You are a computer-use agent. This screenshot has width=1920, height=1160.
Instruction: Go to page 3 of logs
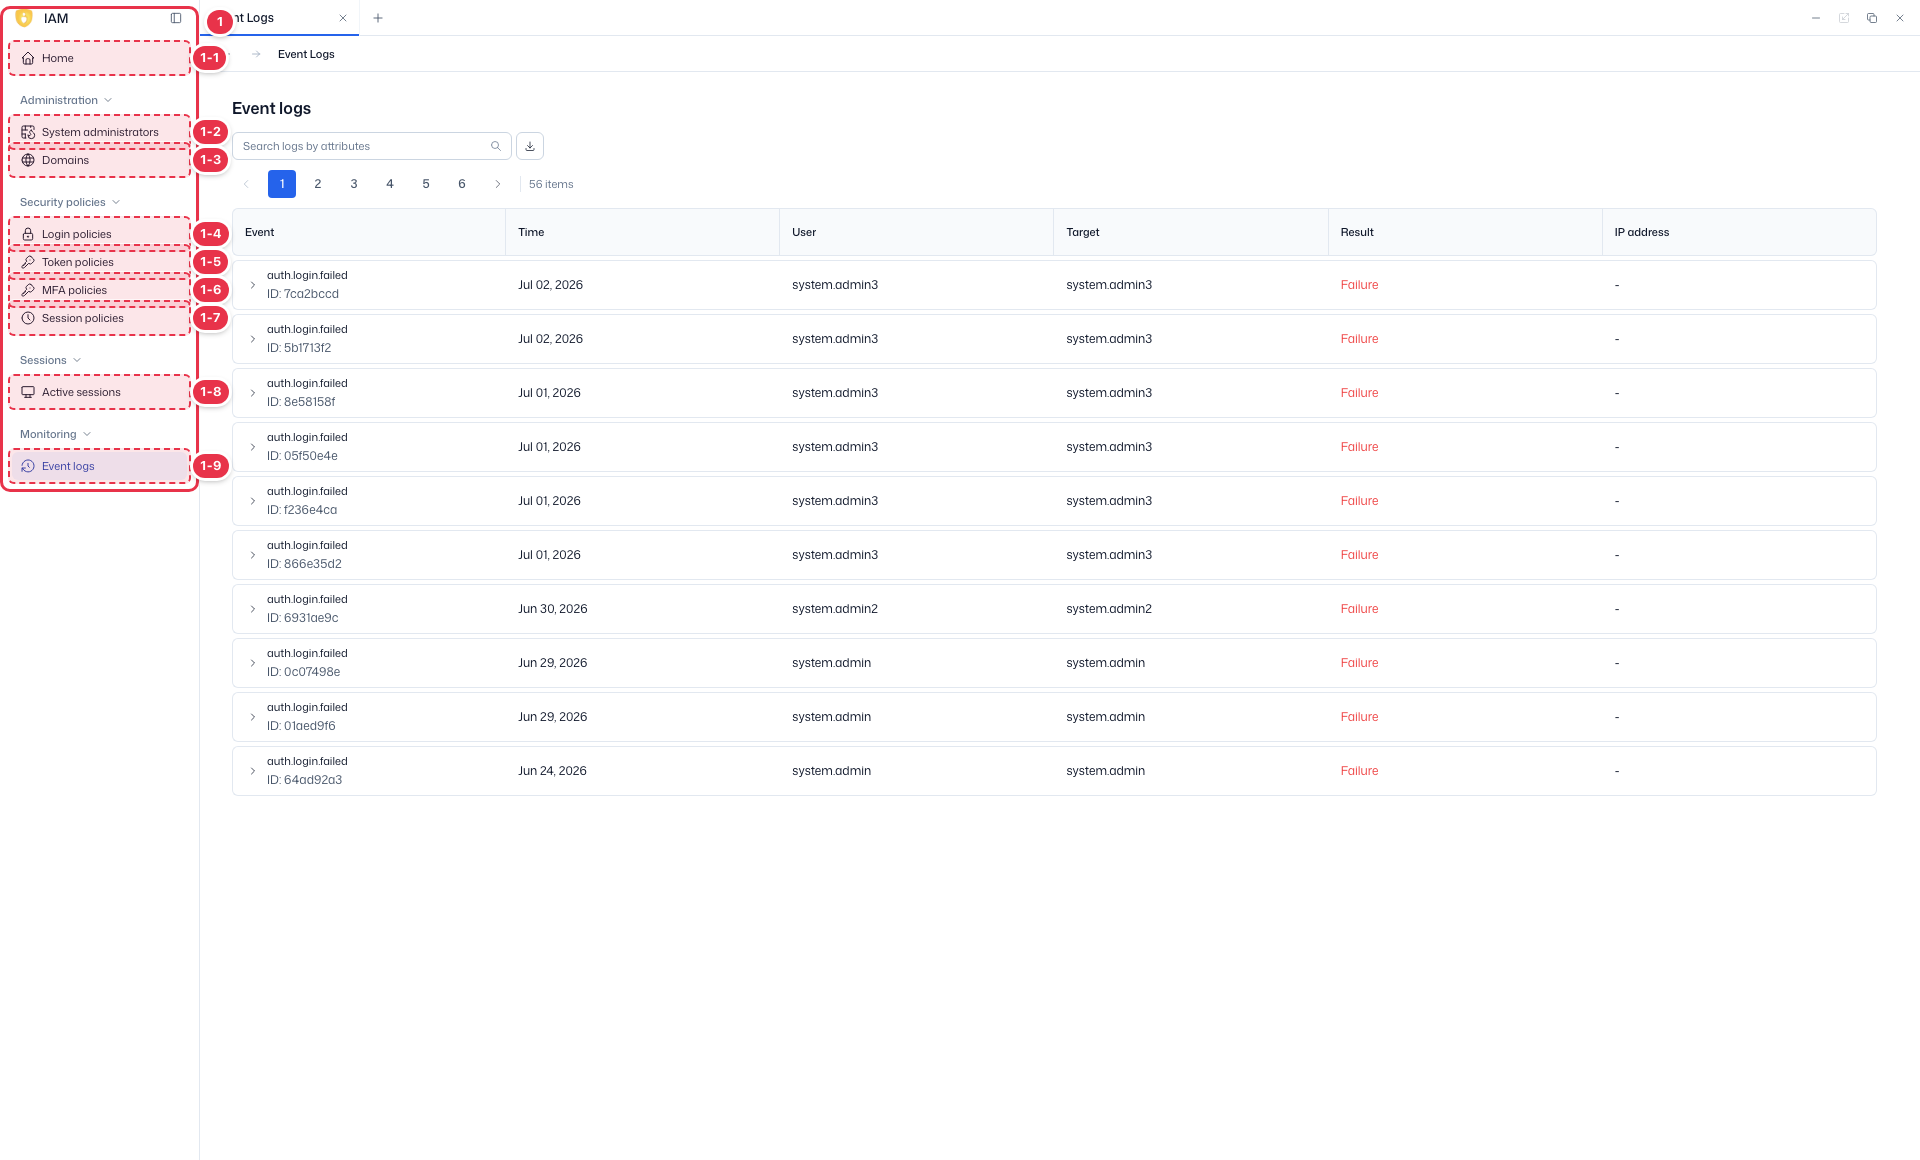[x=354, y=184]
